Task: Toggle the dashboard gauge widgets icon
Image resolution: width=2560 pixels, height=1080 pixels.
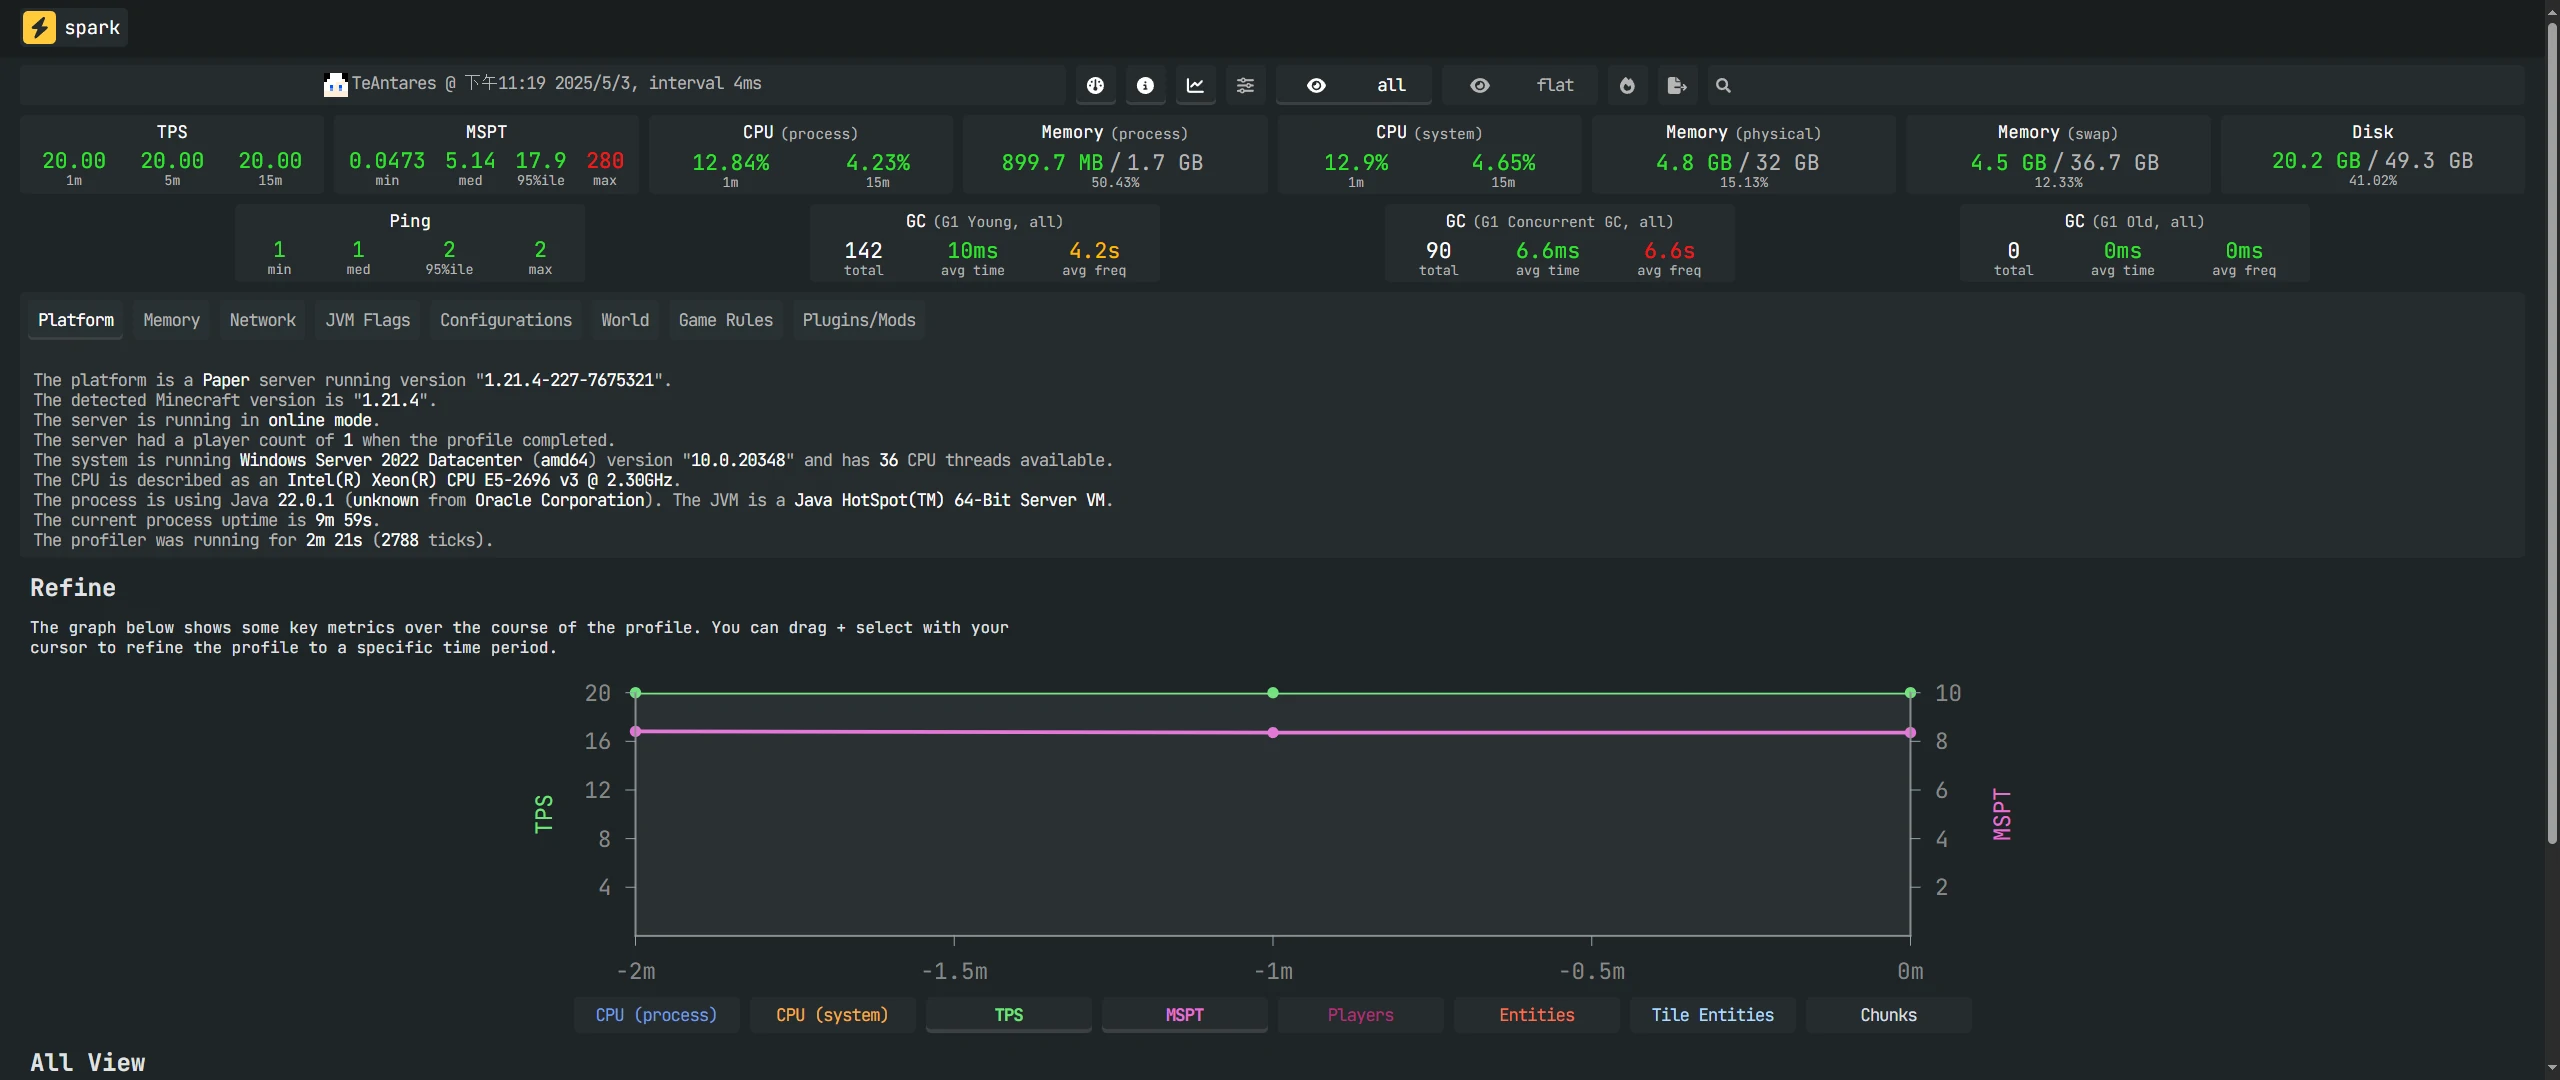Action: [1095, 86]
